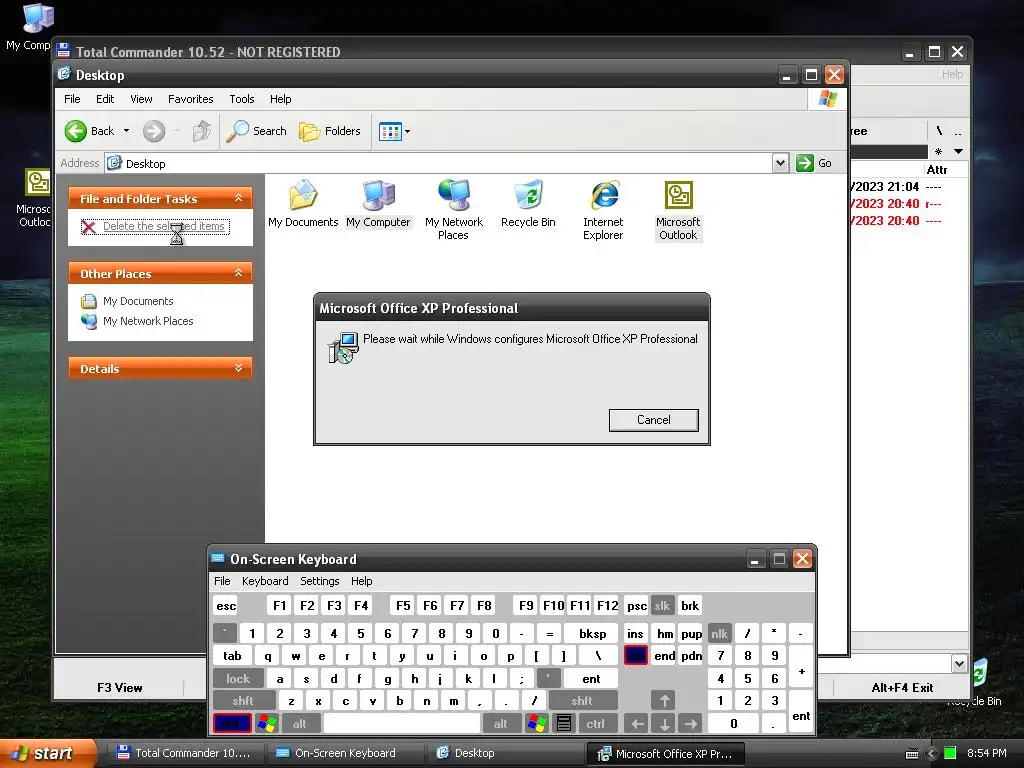This screenshot has height=768, width=1024.
Task: Open My Documents link in Other Places
Action: pos(138,301)
